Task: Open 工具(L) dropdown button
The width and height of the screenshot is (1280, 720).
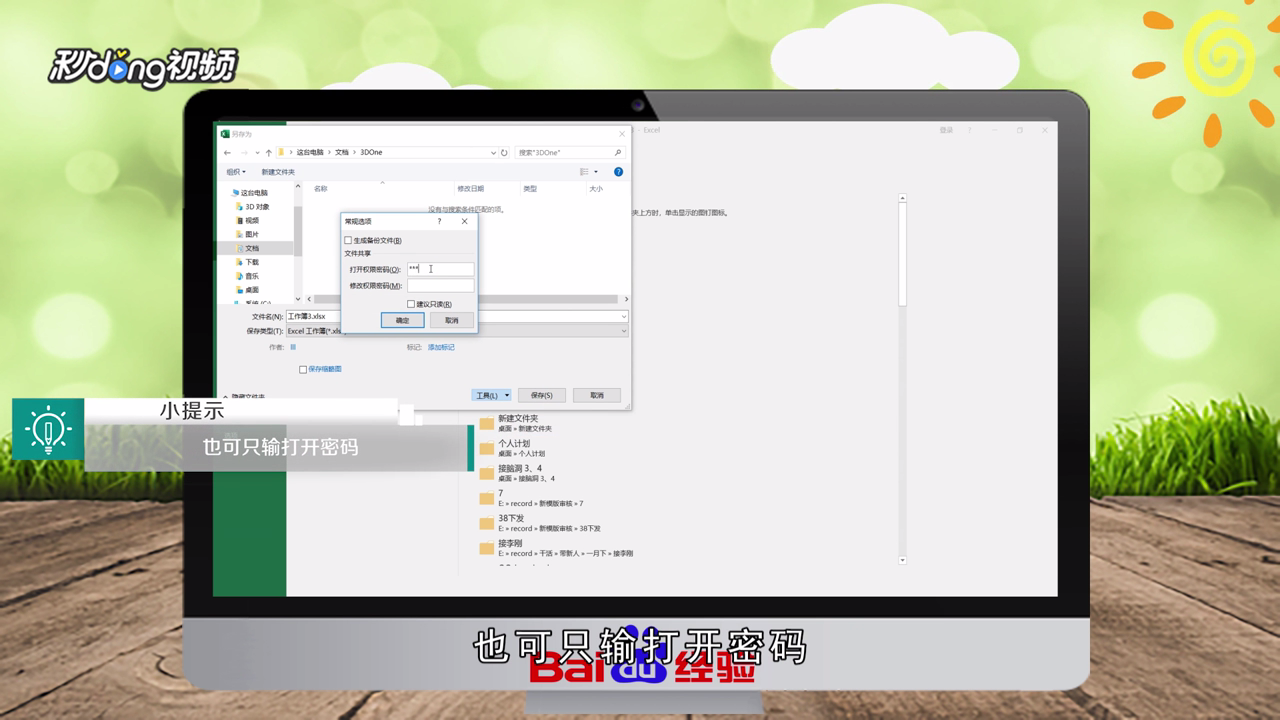Action: point(491,395)
